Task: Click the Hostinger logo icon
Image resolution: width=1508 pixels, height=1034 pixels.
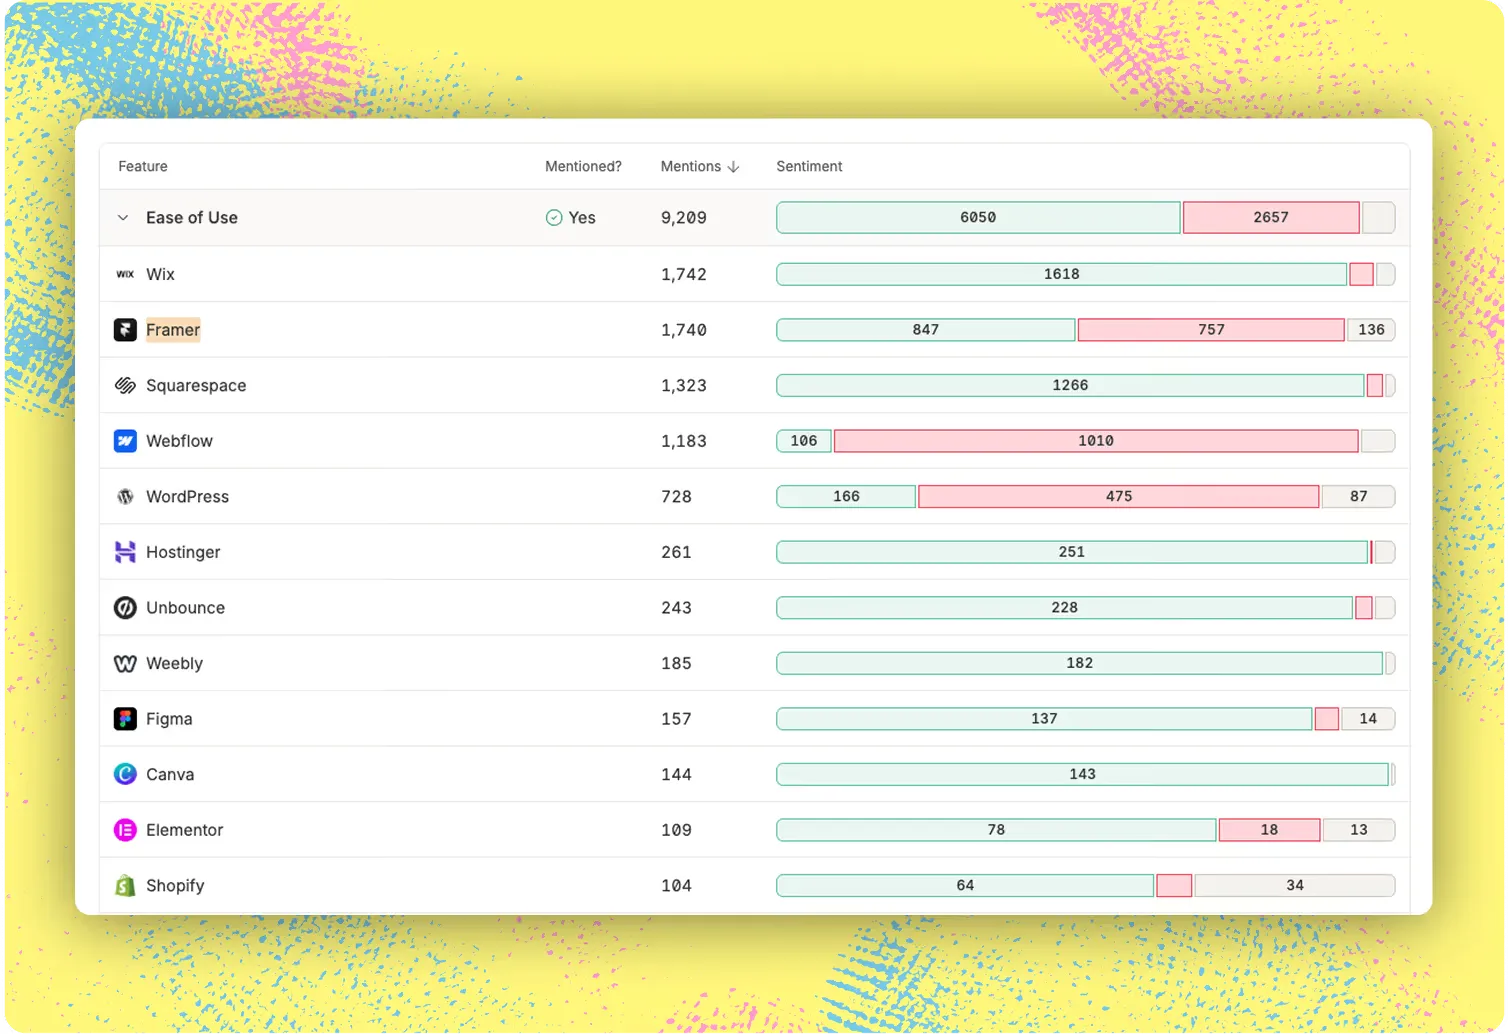Action: tap(125, 552)
